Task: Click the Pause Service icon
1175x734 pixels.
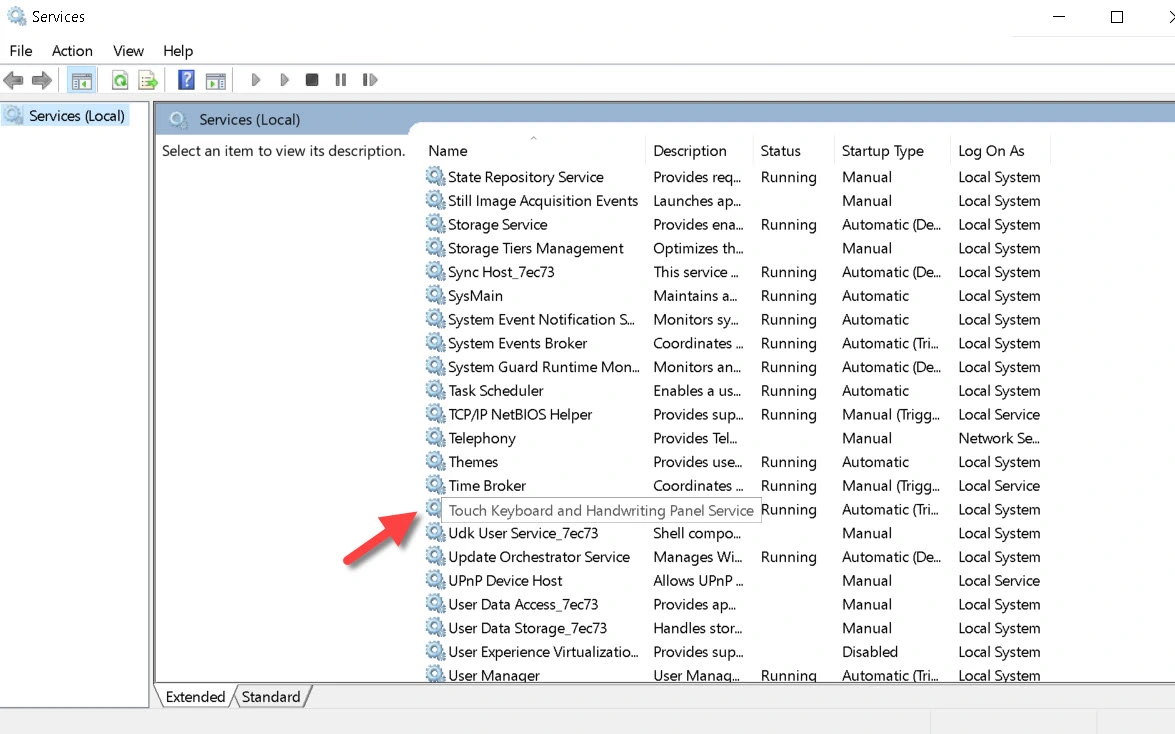Action: (341, 80)
